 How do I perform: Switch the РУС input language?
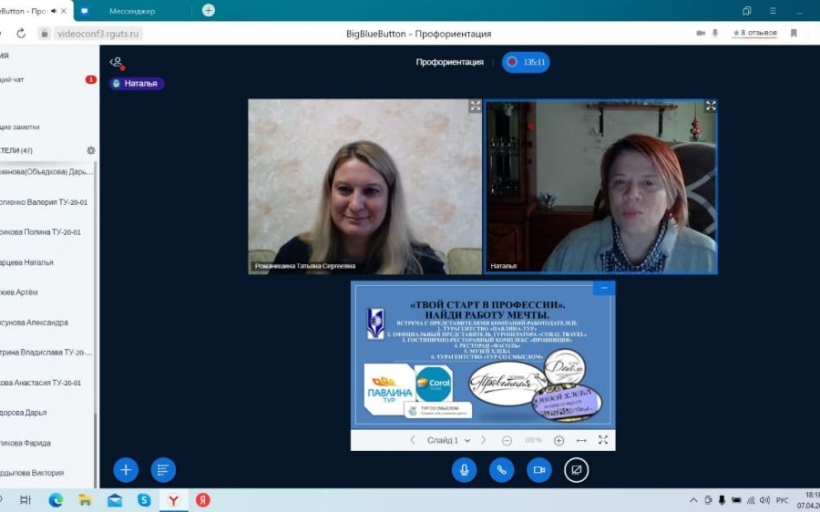[x=782, y=500]
